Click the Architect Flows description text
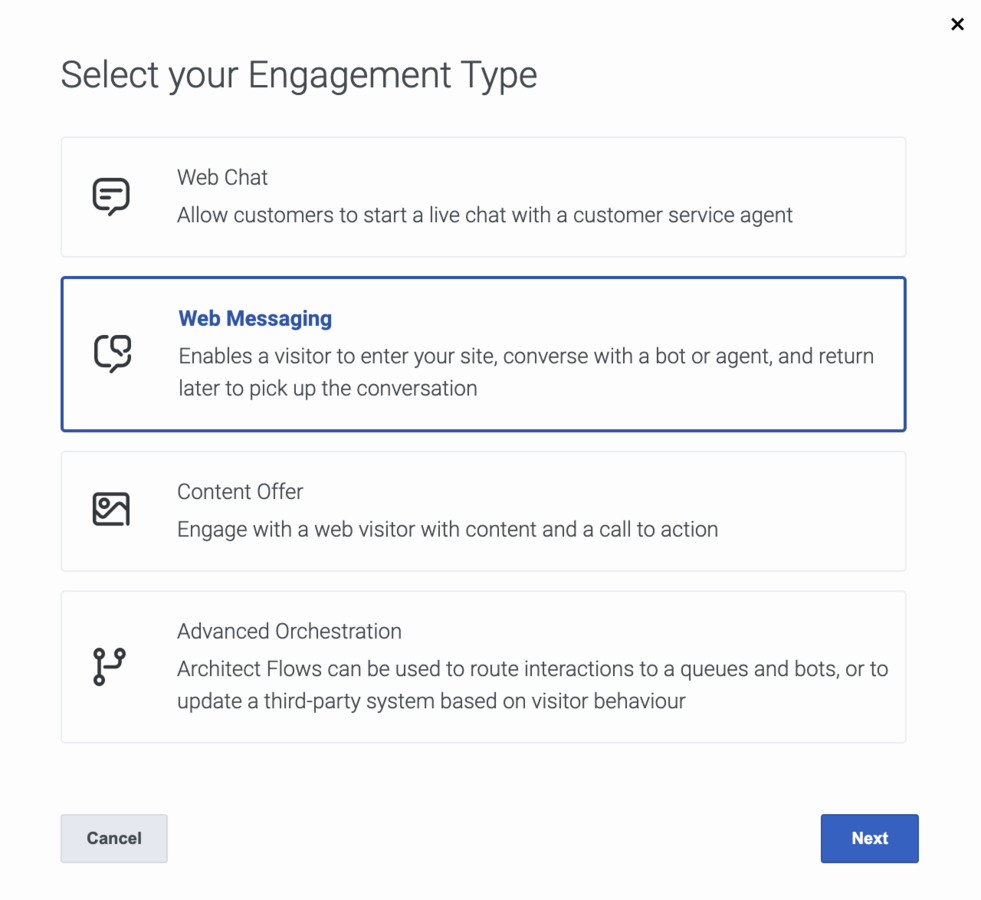The height and width of the screenshot is (900, 981). pos(532,685)
